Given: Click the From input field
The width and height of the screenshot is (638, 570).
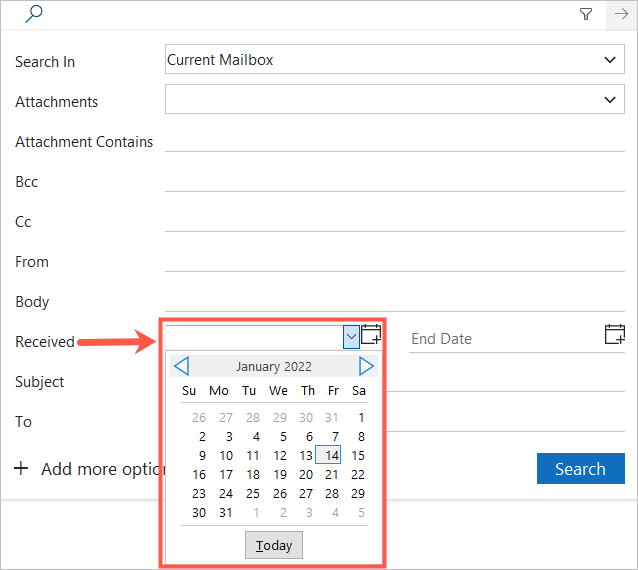Looking at the screenshot, I should [x=394, y=261].
